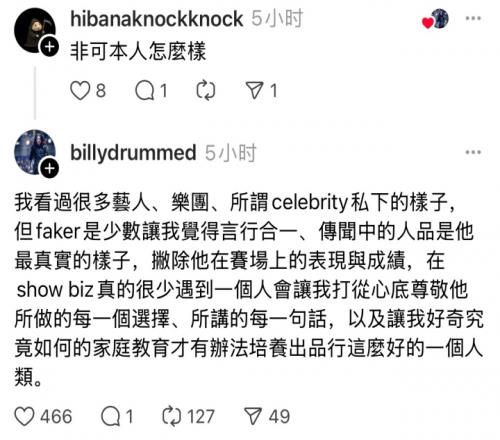The height and width of the screenshot is (440, 500).
Task: View the 5小时 timestamp on billydrummed's post
Action: (x=230, y=153)
